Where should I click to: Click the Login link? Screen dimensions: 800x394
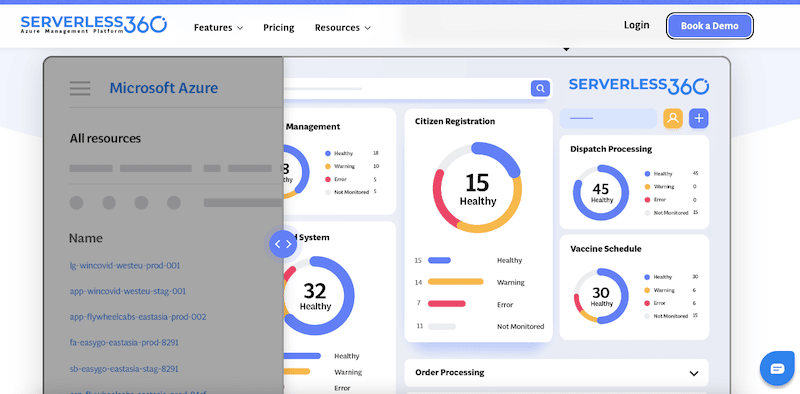[636, 25]
